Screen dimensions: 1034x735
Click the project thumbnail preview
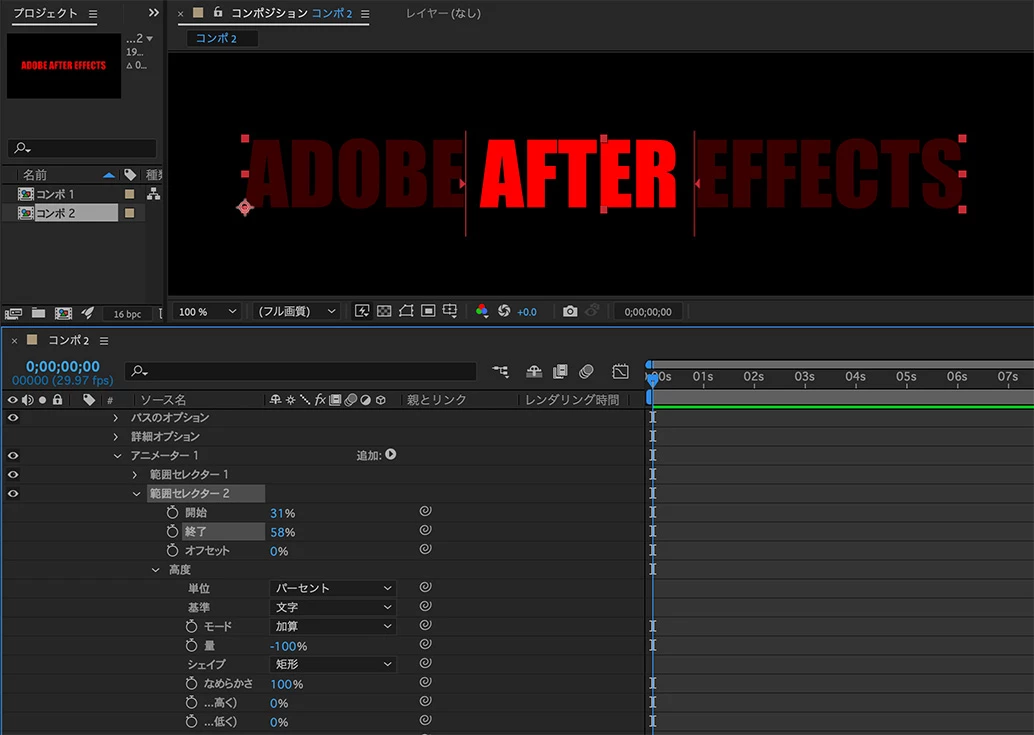click(x=63, y=65)
